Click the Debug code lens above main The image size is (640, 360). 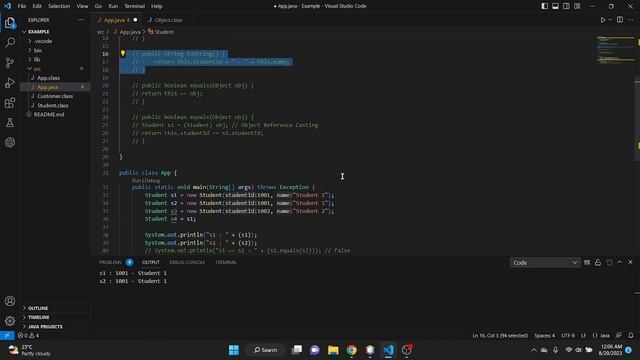152,180
